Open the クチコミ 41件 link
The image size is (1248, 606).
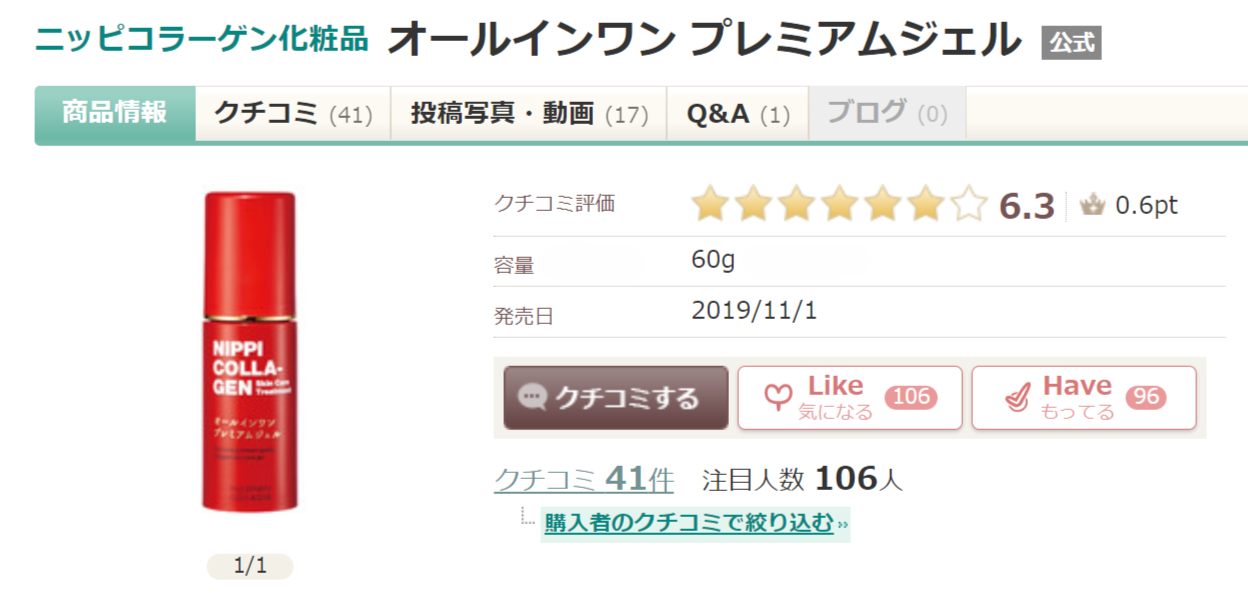pyautogui.click(x=584, y=480)
